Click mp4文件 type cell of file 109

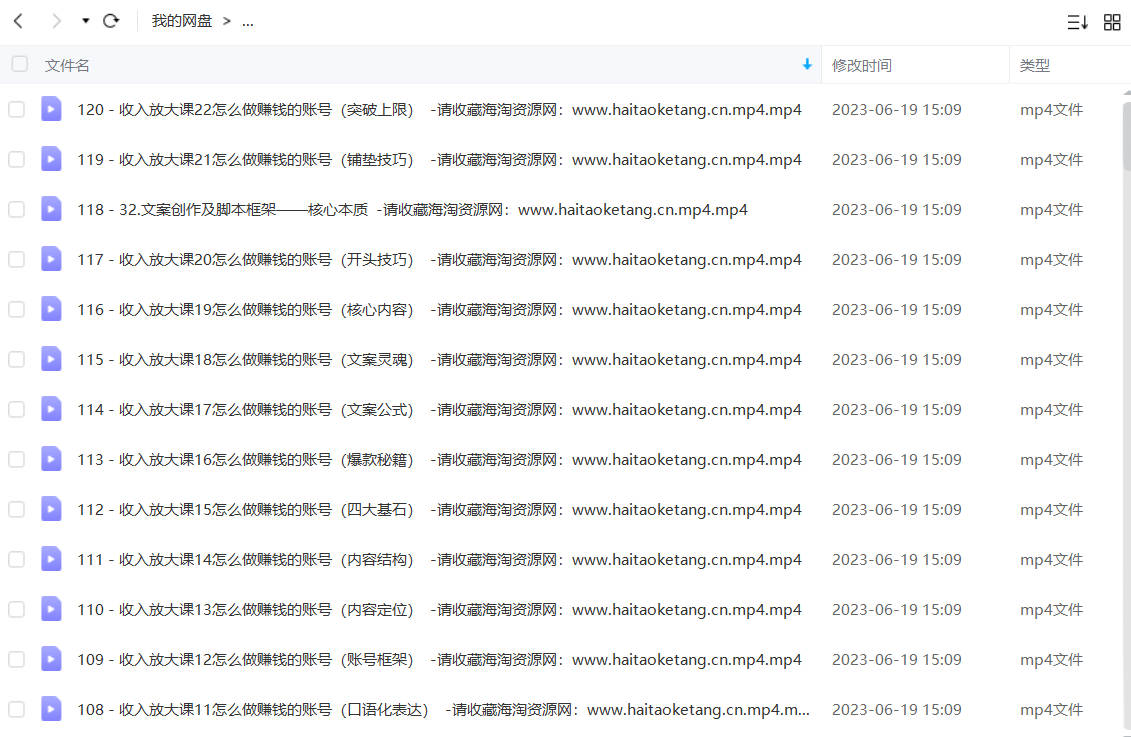[x=1051, y=660]
